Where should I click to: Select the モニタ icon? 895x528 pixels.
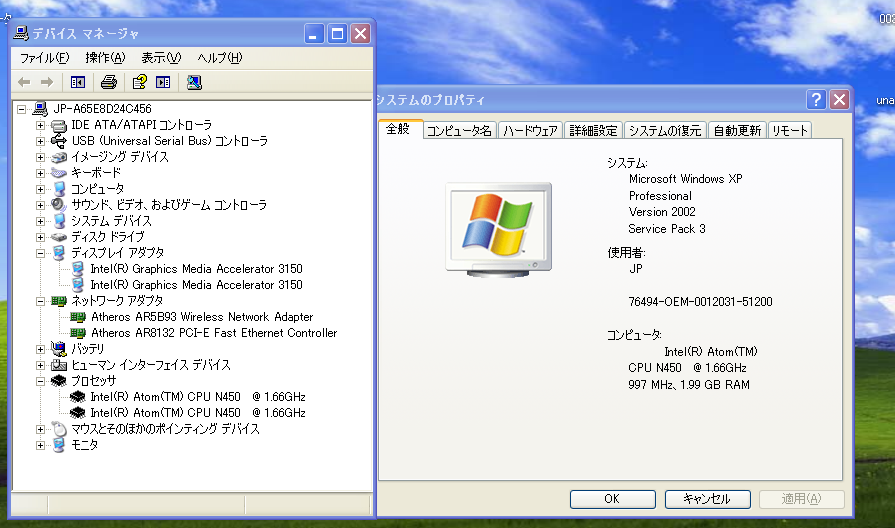coord(59,445)
